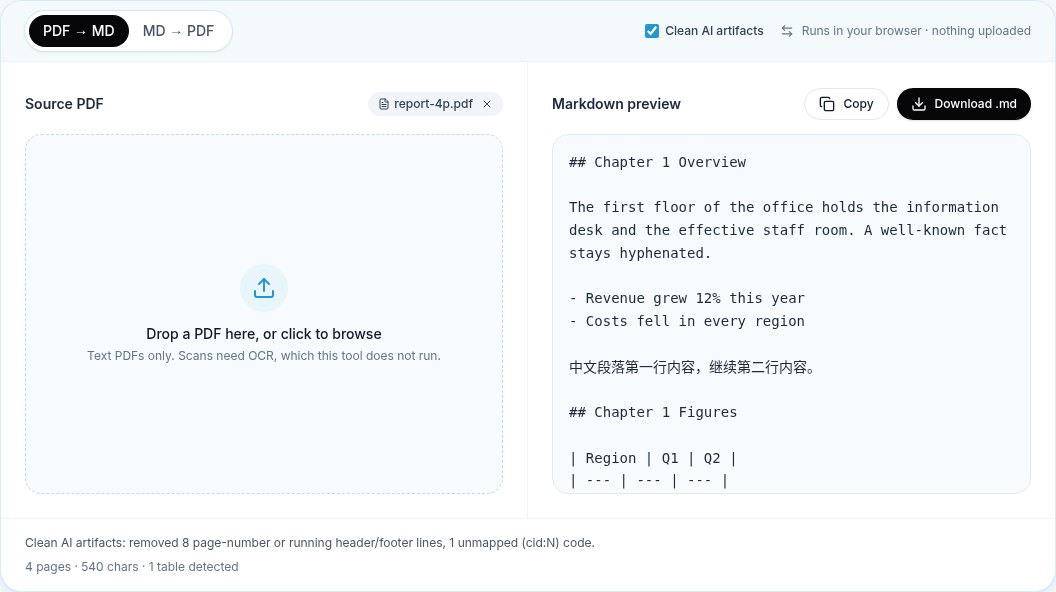Click the upload arrow icon in drop zone
This screenshot has width=1056, height=592.
(264, 288)
